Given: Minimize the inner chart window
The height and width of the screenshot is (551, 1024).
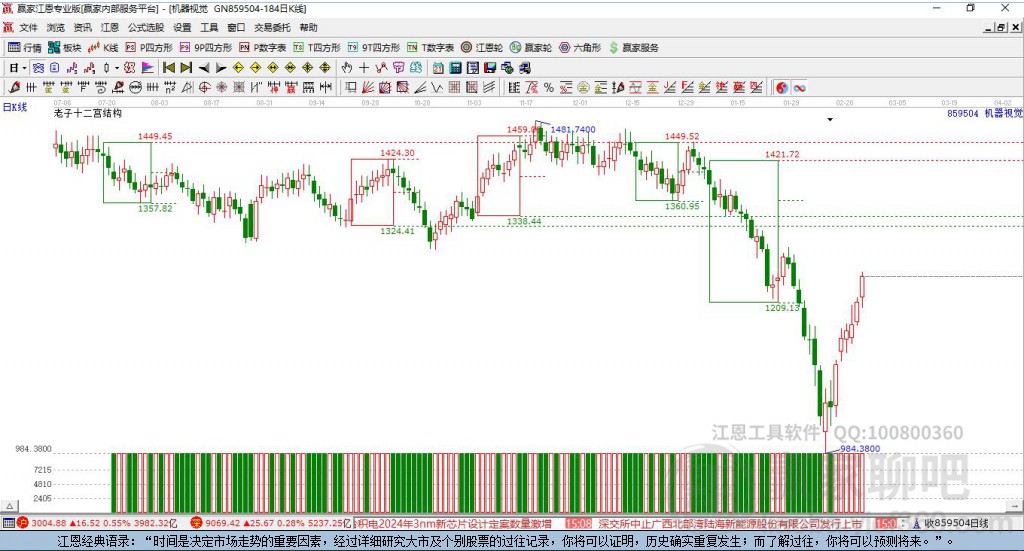Looking at the screenshot, I should point(989,27).
